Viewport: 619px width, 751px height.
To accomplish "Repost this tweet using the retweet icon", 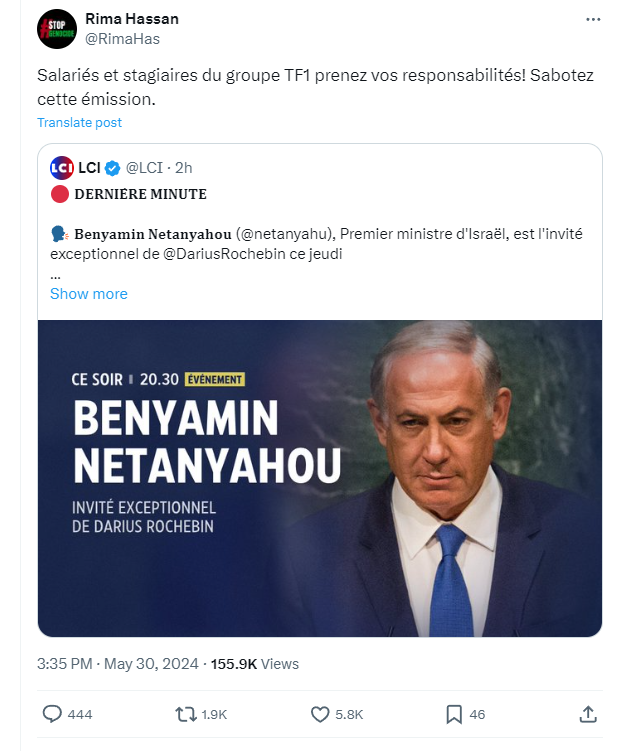I will coord(186,714).
